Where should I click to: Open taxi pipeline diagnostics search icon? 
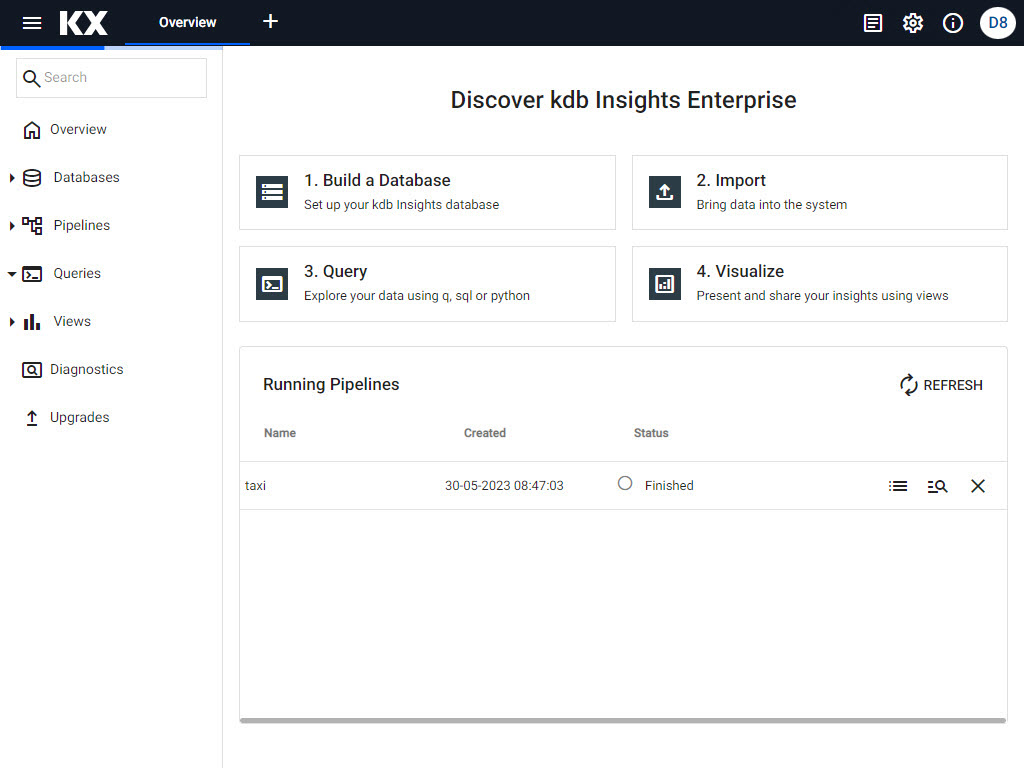pos(937,487)
